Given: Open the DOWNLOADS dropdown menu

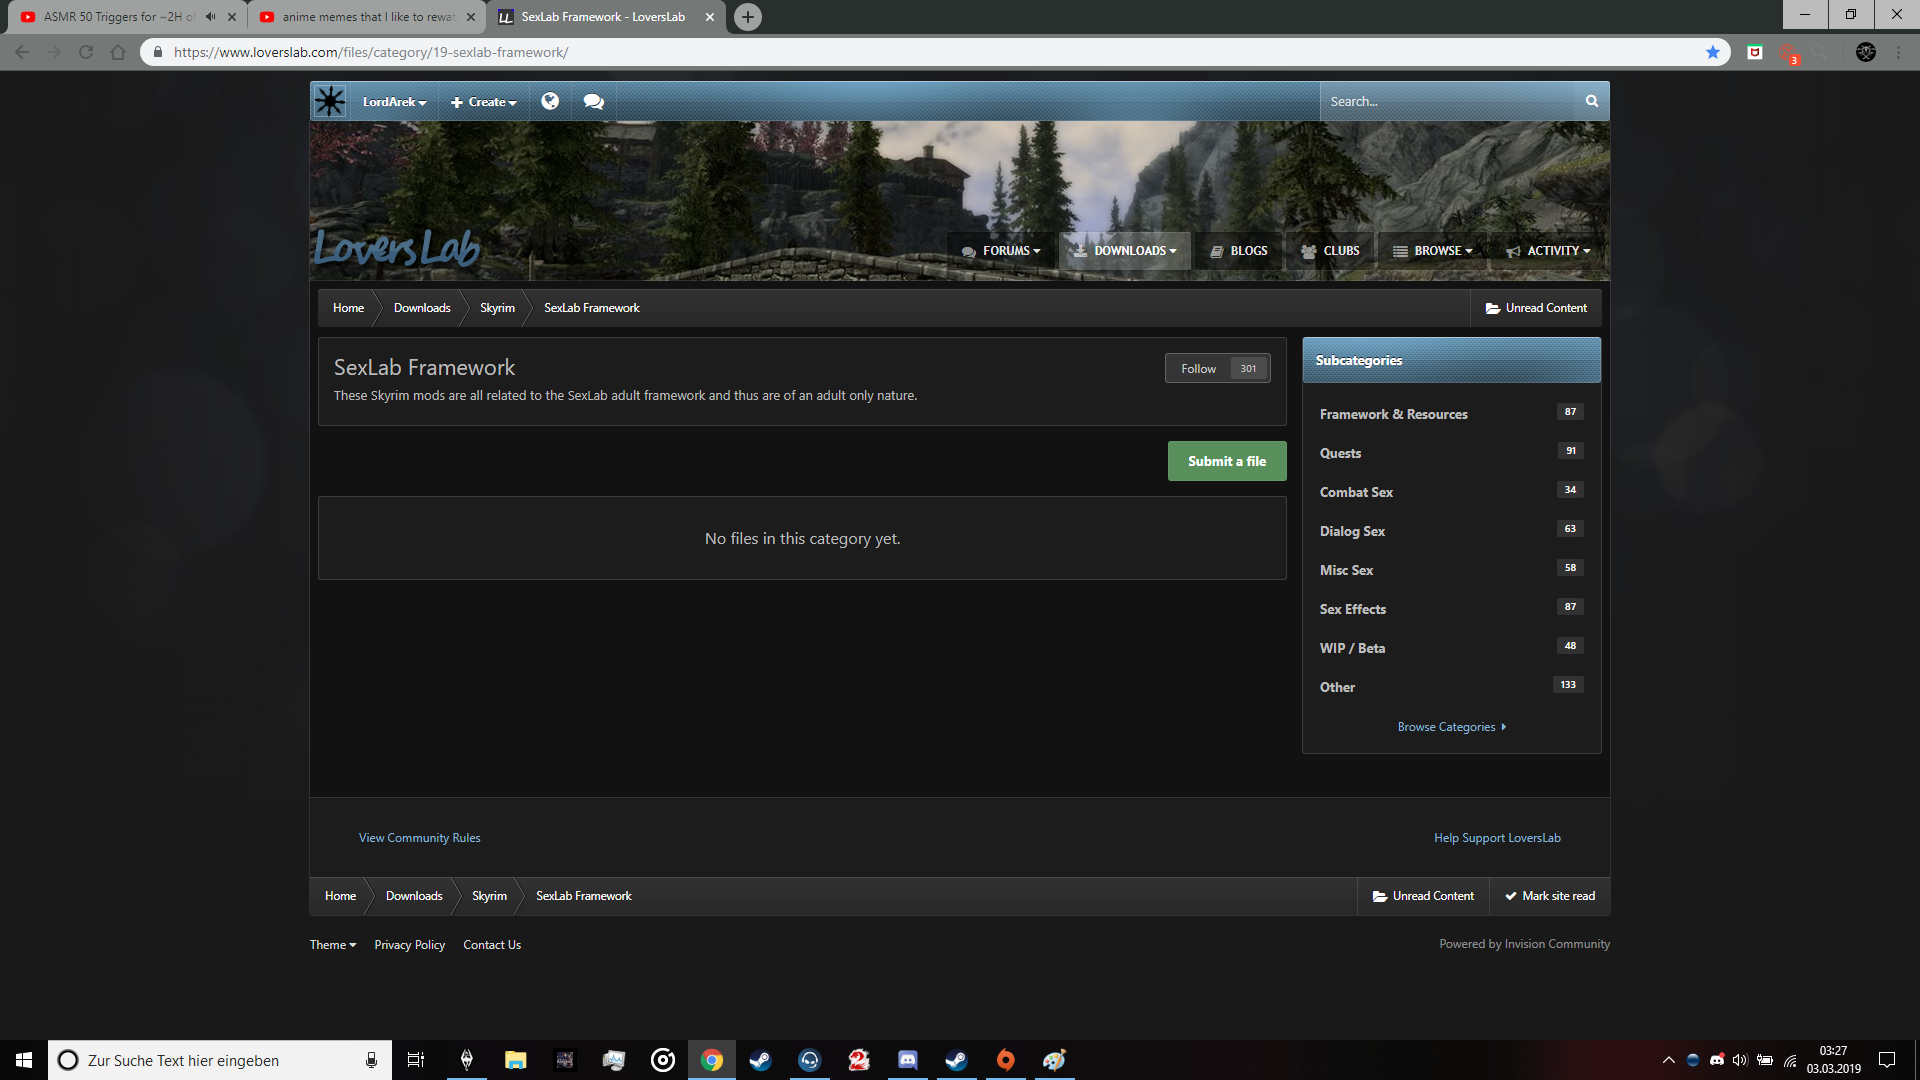Looking at the screenshot, I should pyautogui.click(x=1126, y=251).
